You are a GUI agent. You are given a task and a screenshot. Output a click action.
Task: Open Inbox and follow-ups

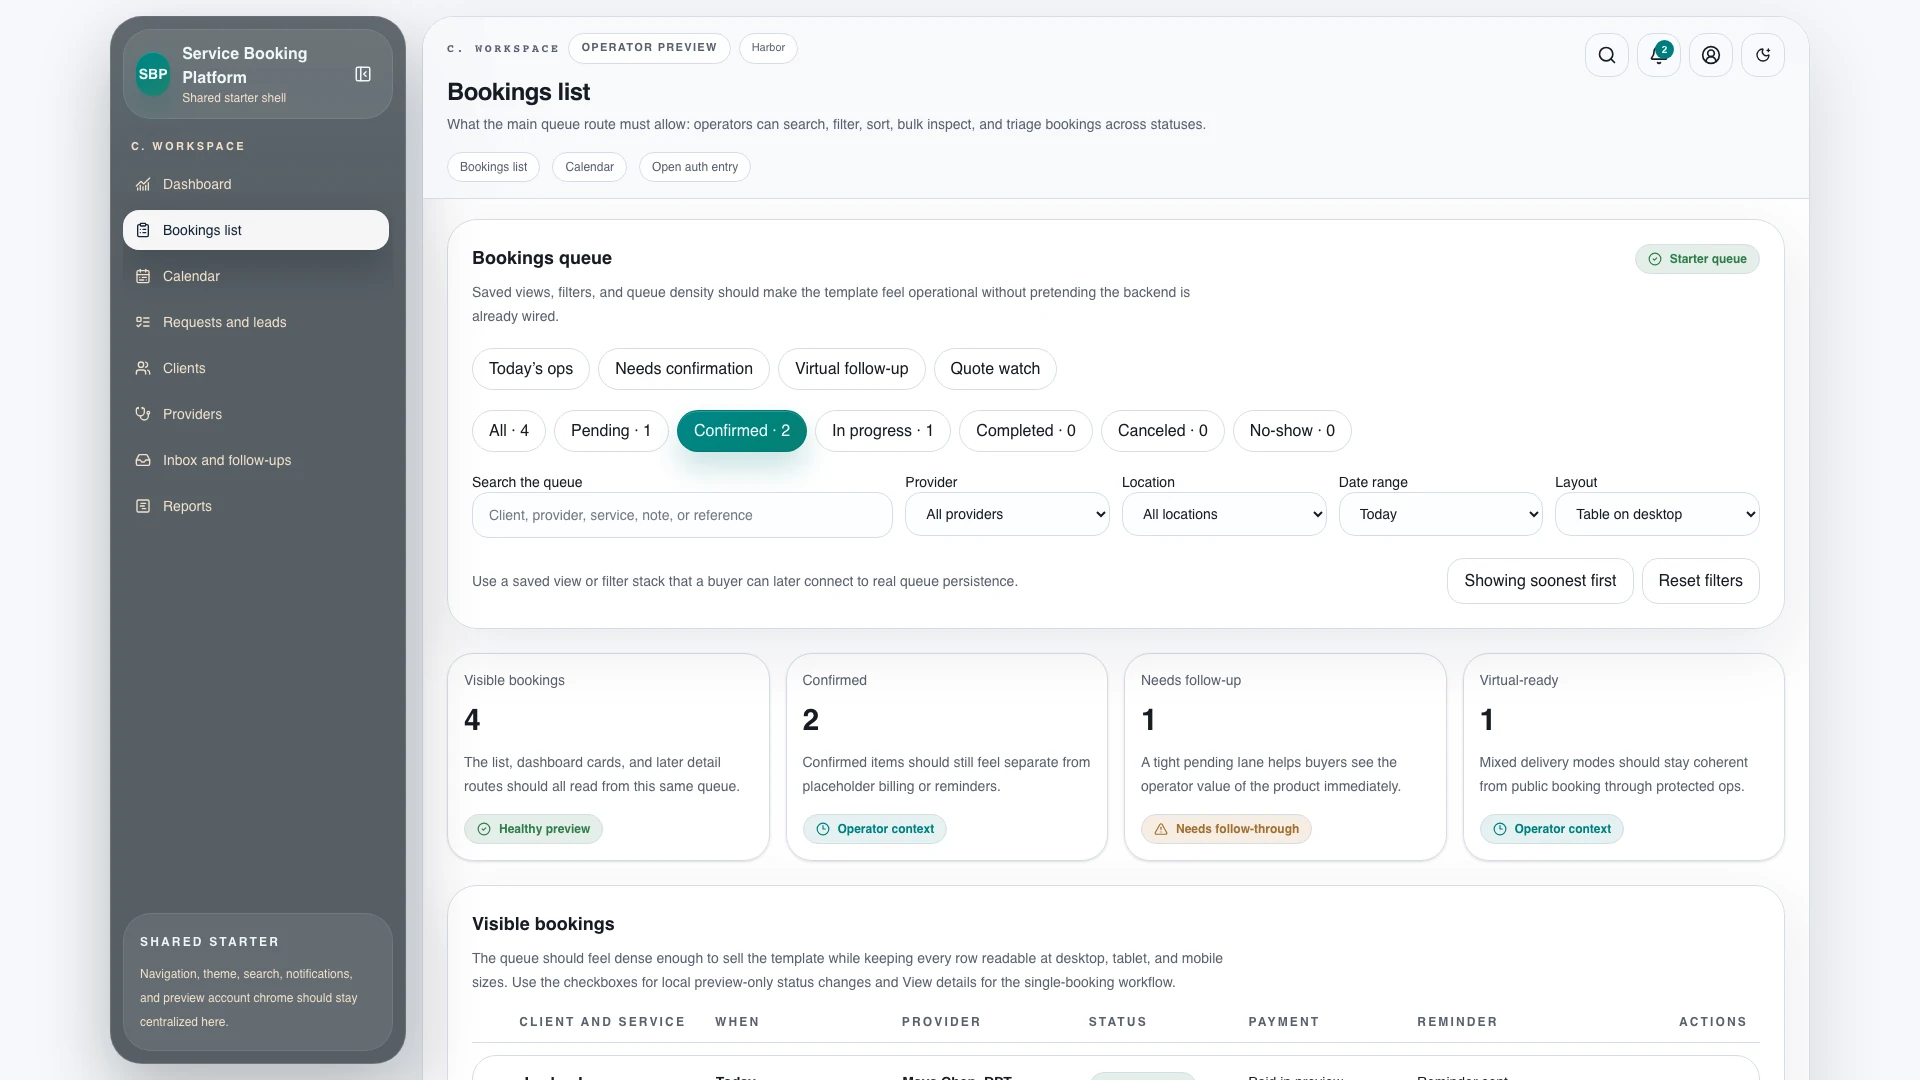pyautogui.click(x=256, y=460)
